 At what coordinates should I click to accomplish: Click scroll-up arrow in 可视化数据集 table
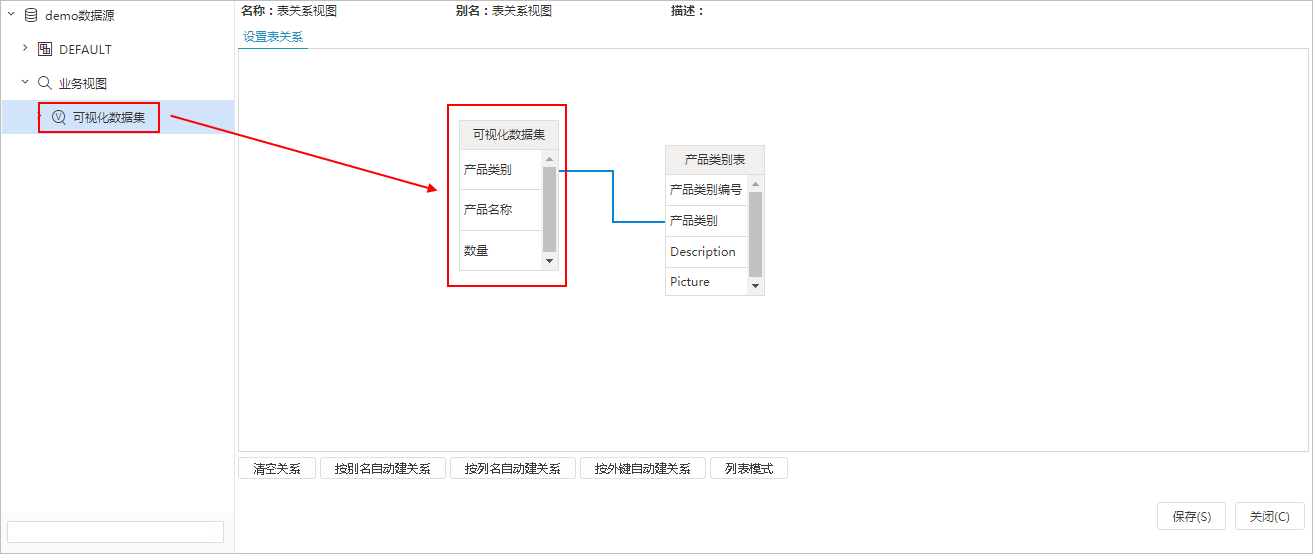coord(549,158)
